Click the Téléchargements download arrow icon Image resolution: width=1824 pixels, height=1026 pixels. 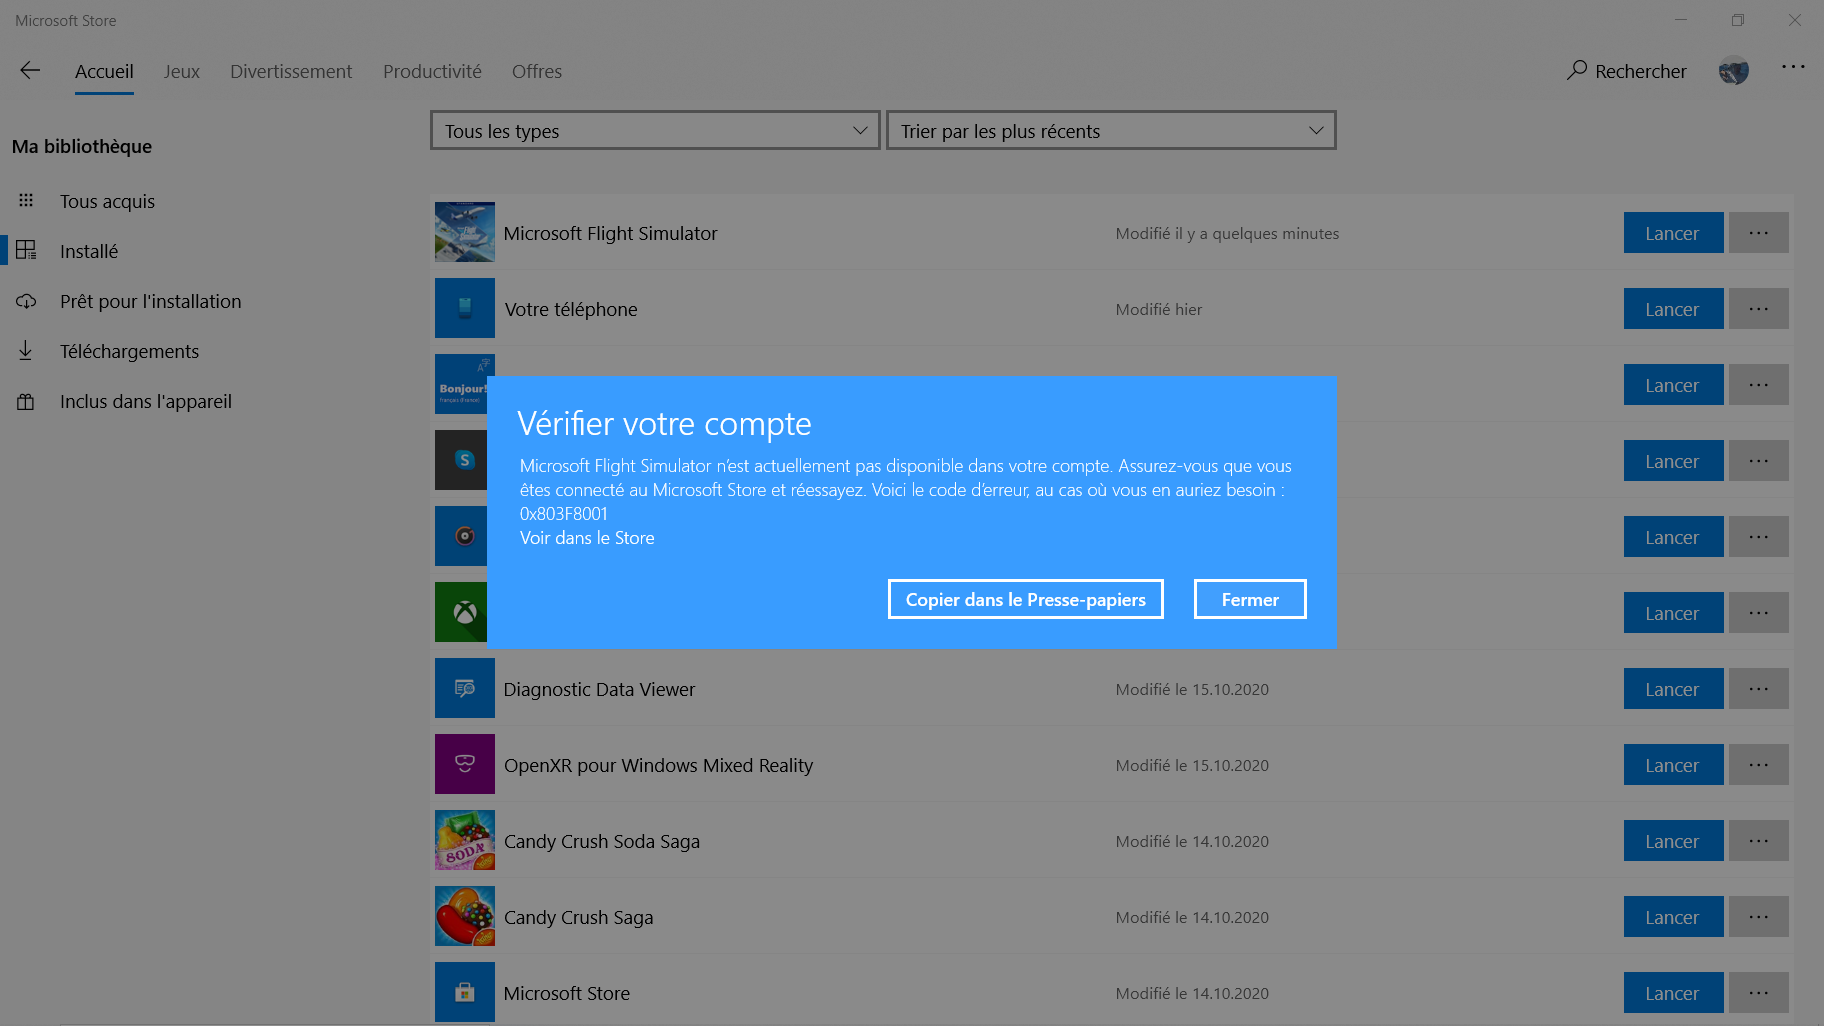26,350
